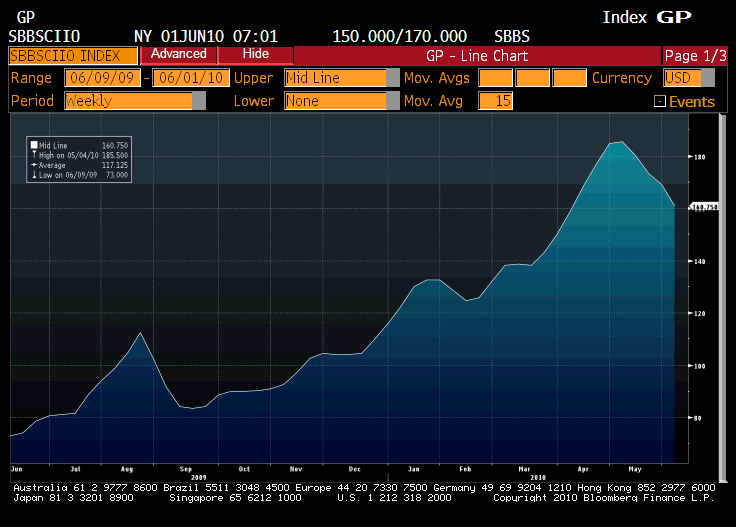736x527 pixels.
Task: Click the range start date field 06/09/09
Action: [102, 78]
